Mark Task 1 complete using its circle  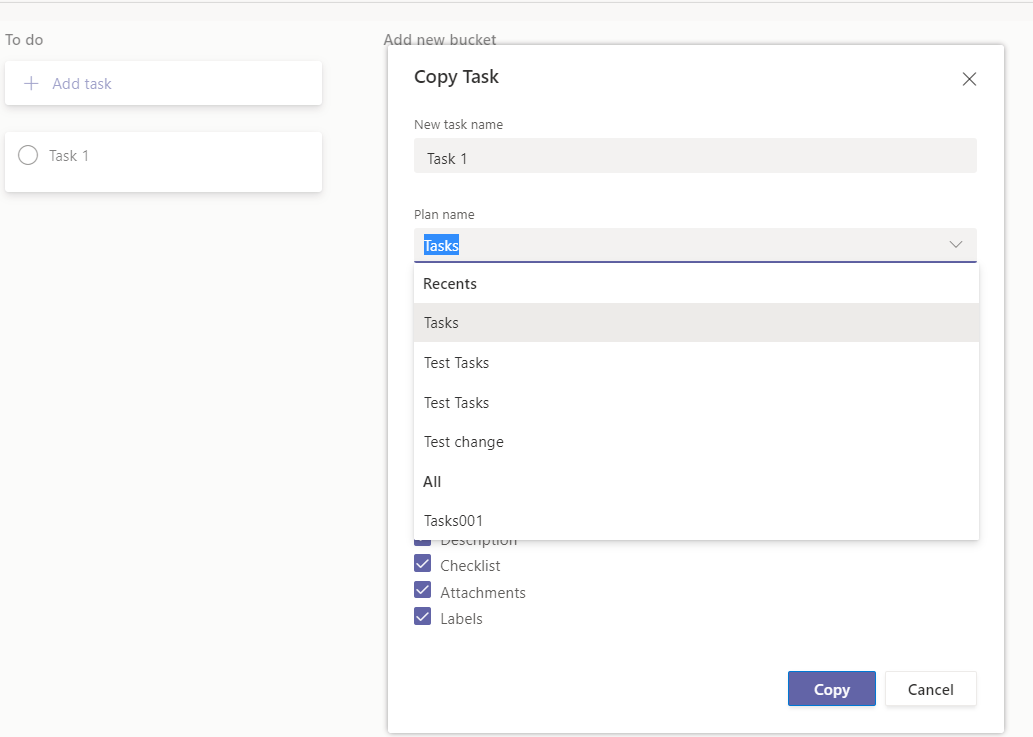[28, 155]
